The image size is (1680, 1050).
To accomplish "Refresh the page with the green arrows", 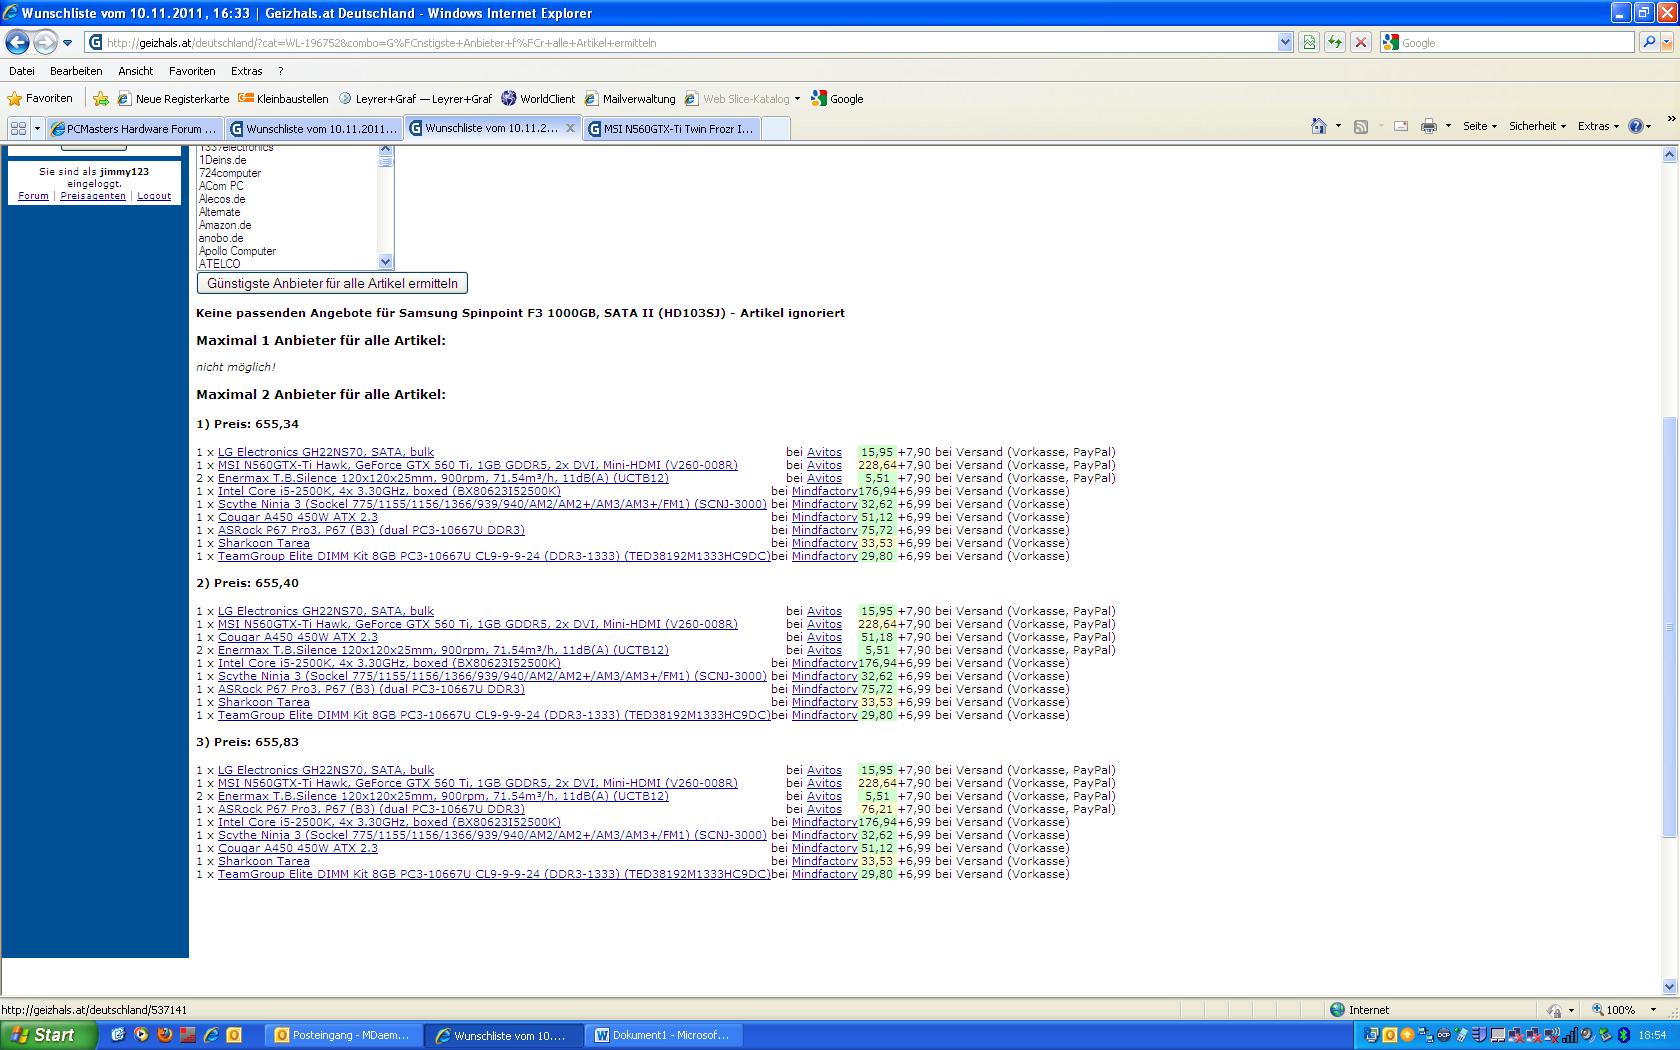I will (x=1334, y=42).
